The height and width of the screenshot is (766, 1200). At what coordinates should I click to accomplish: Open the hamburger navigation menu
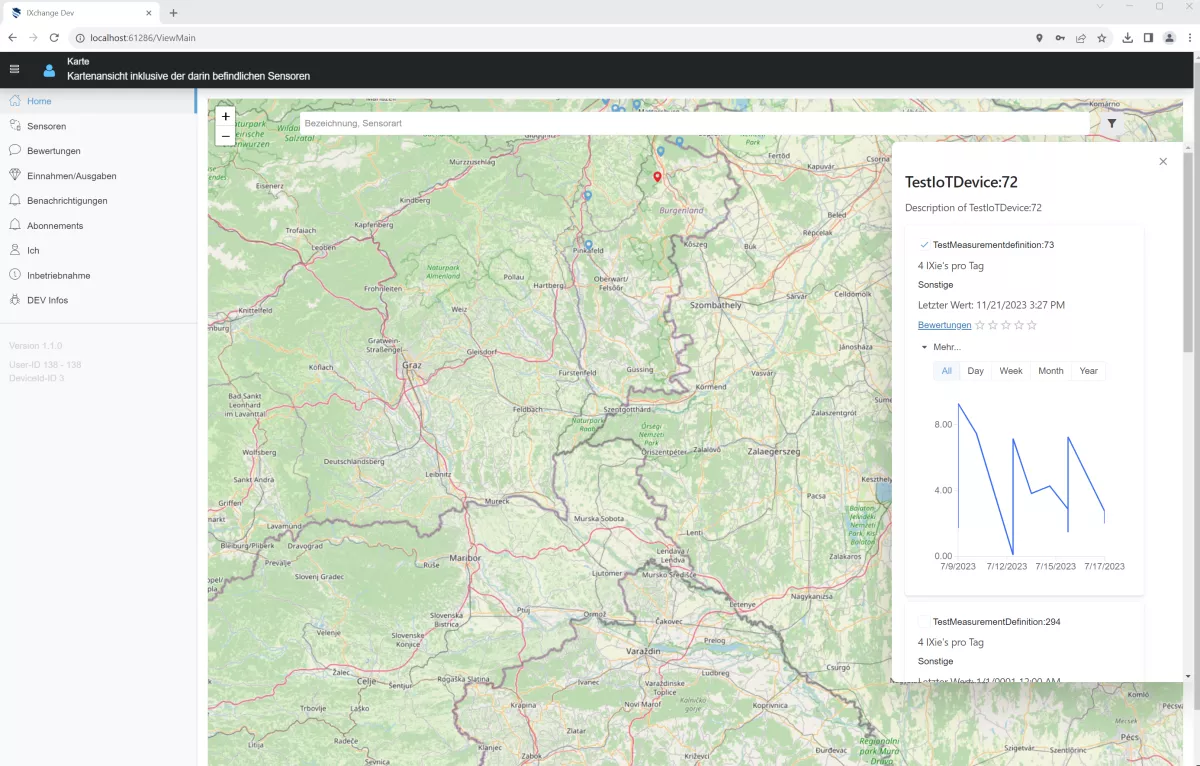[14, 69]
